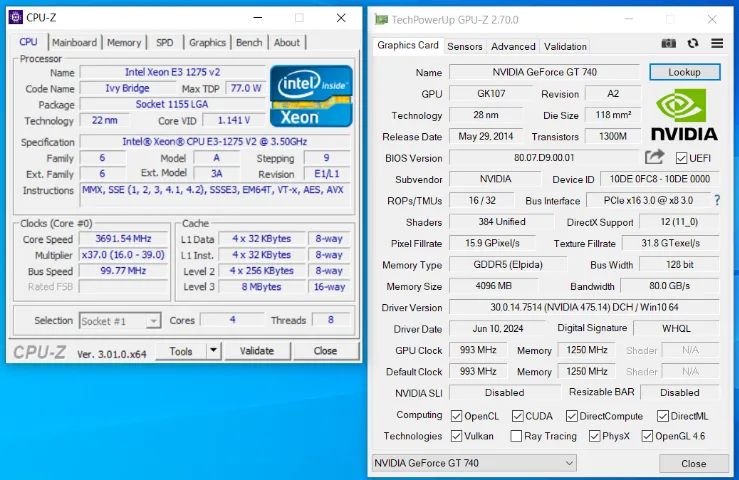The image size is (739, 480).
Task: Open the Socket #1 selection dropdown
Action: [x=120, y=321]
